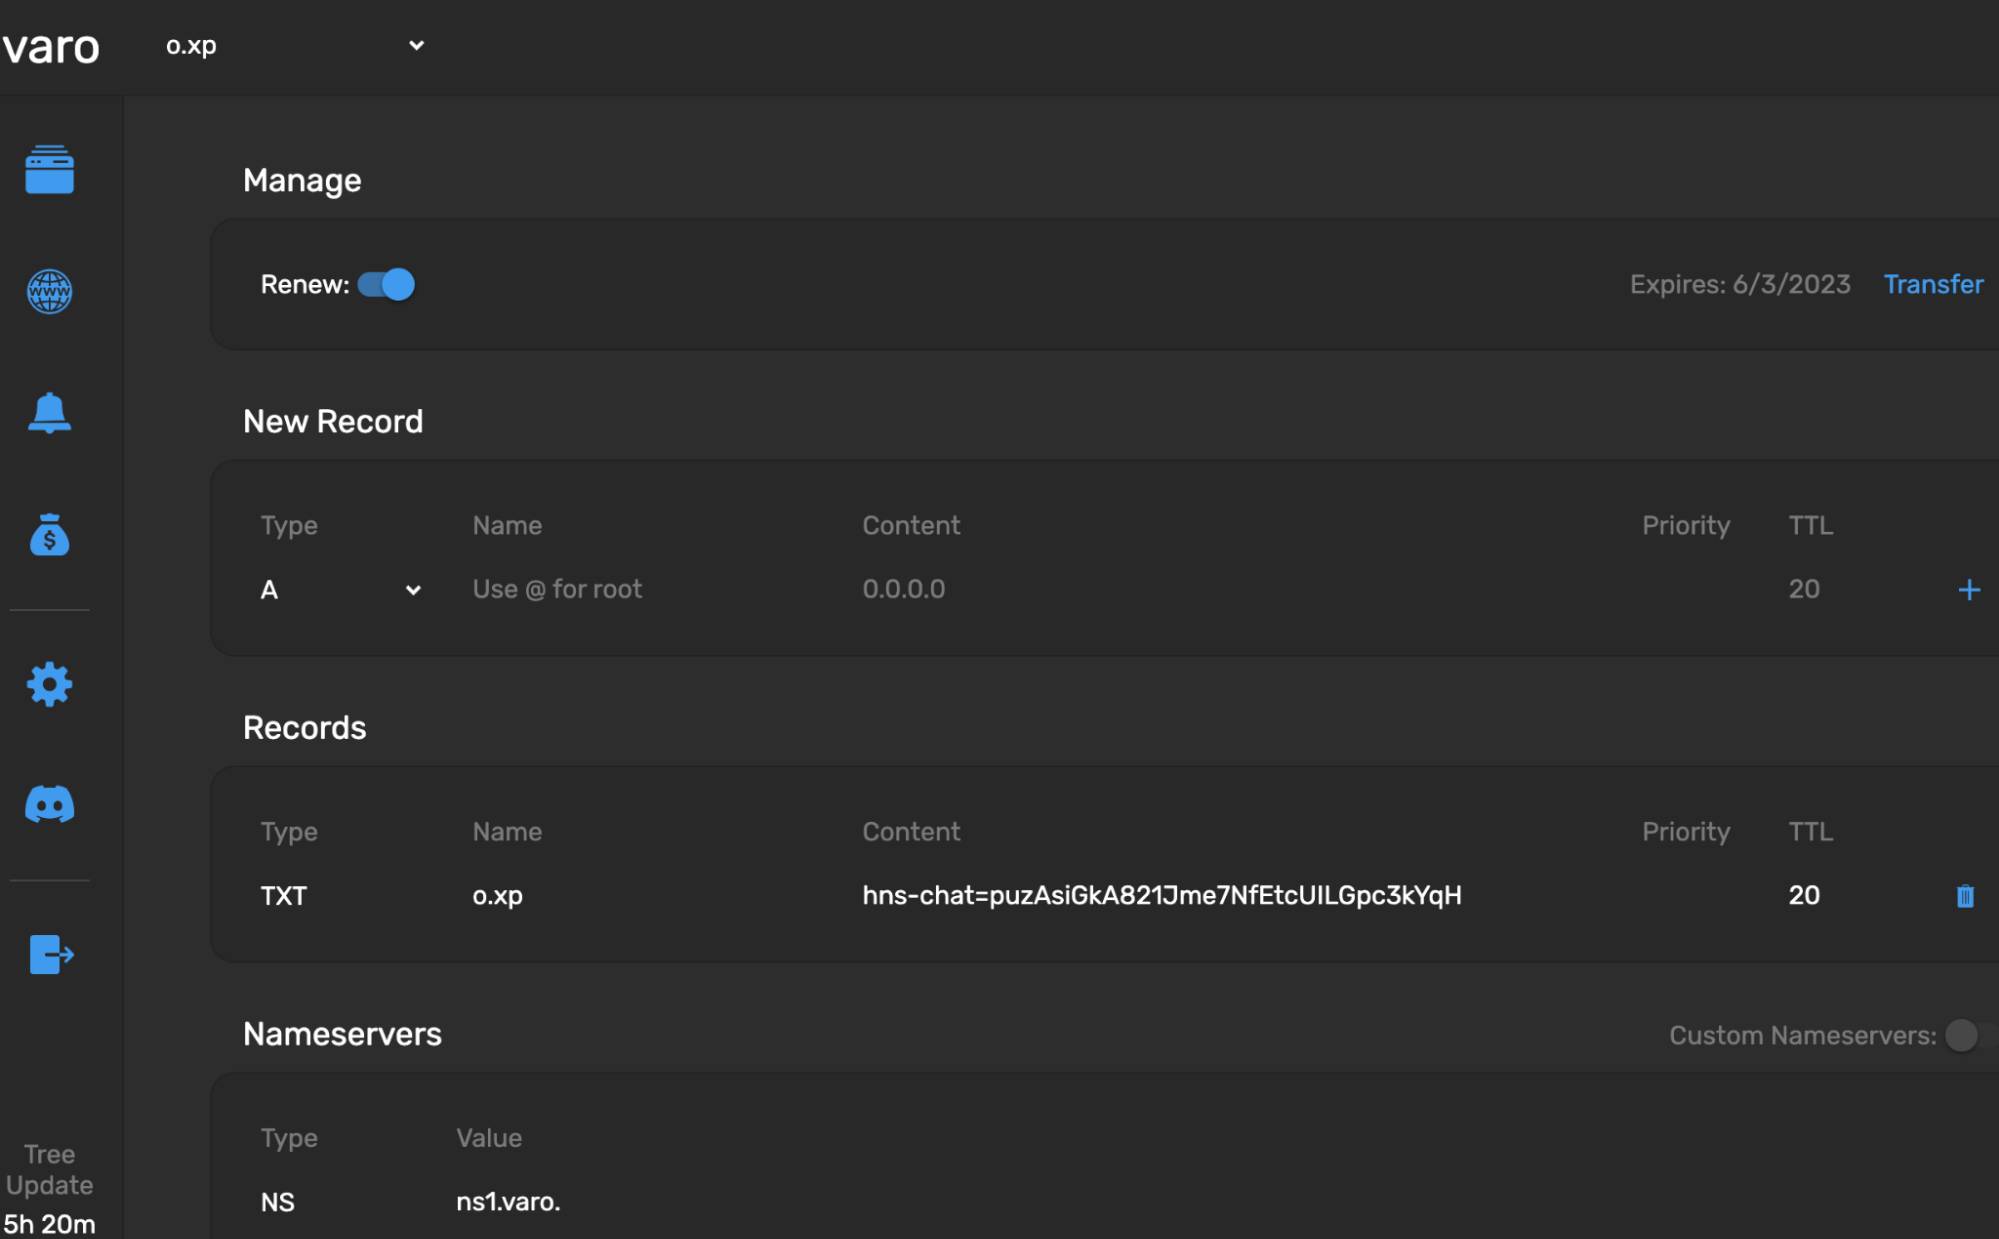Select the Records section header
The width and height of the screenshot is (1999, 1239).
click(x=305, y=727)
